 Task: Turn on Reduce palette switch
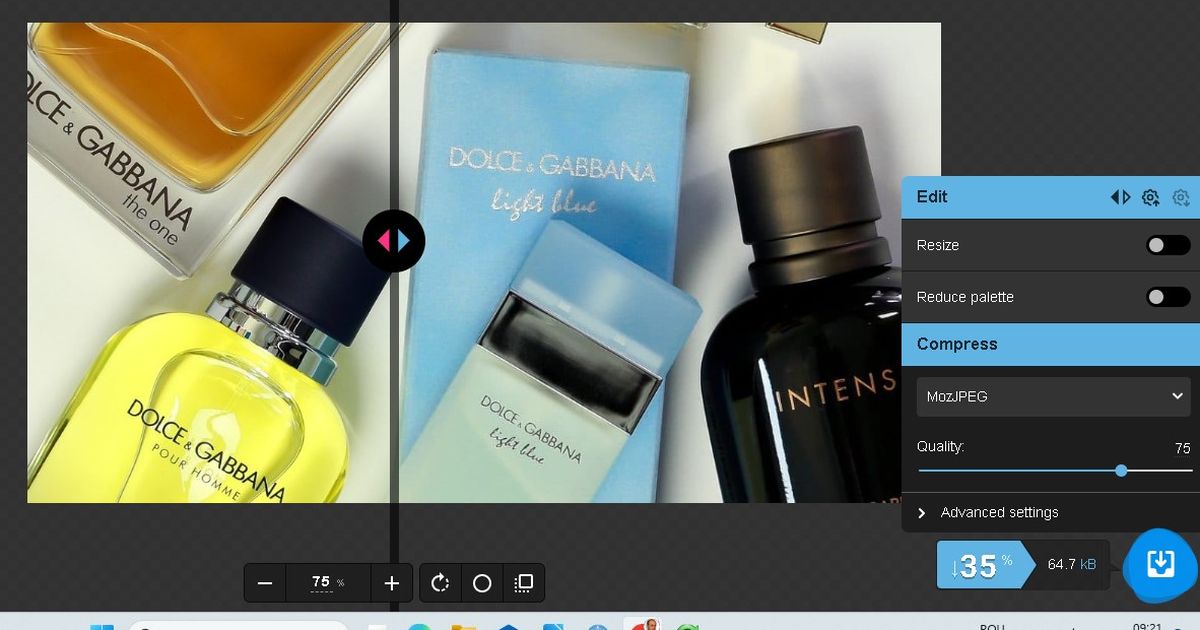pyautogui.click(x=1167, y=297)
